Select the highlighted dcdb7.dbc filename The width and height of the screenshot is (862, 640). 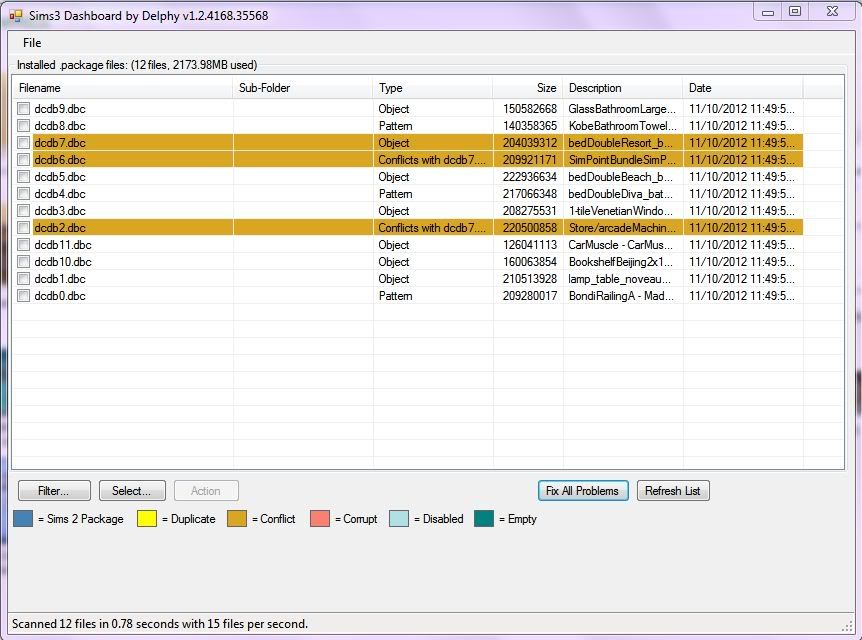60,143
